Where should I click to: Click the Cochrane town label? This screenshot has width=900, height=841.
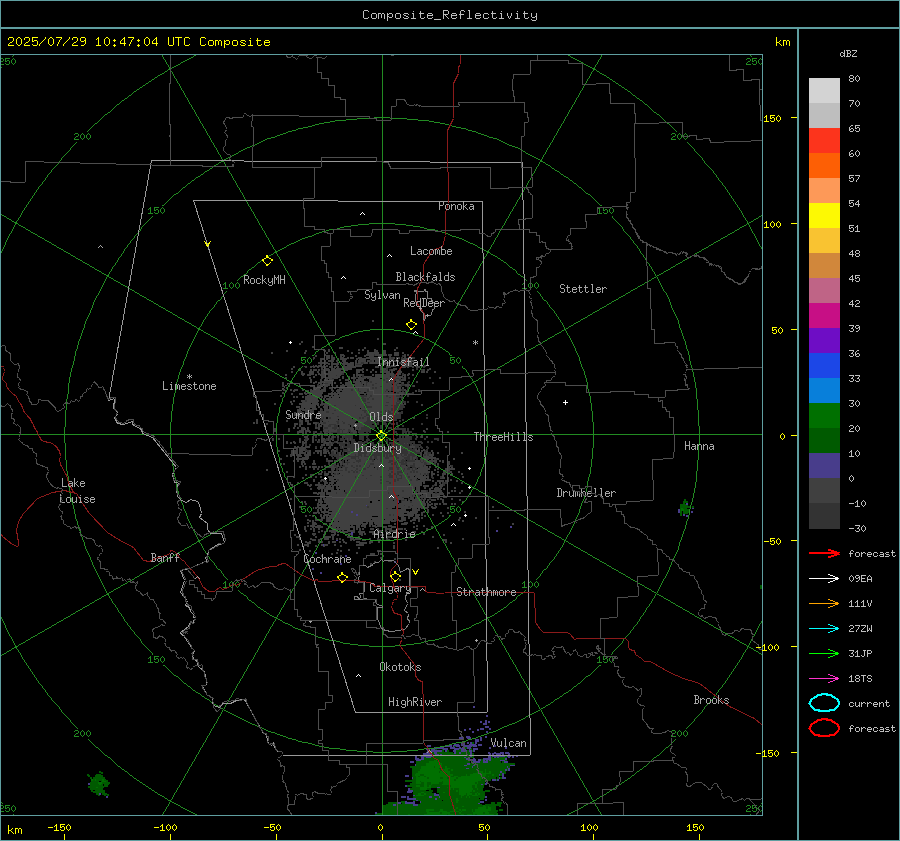point(327,559)
